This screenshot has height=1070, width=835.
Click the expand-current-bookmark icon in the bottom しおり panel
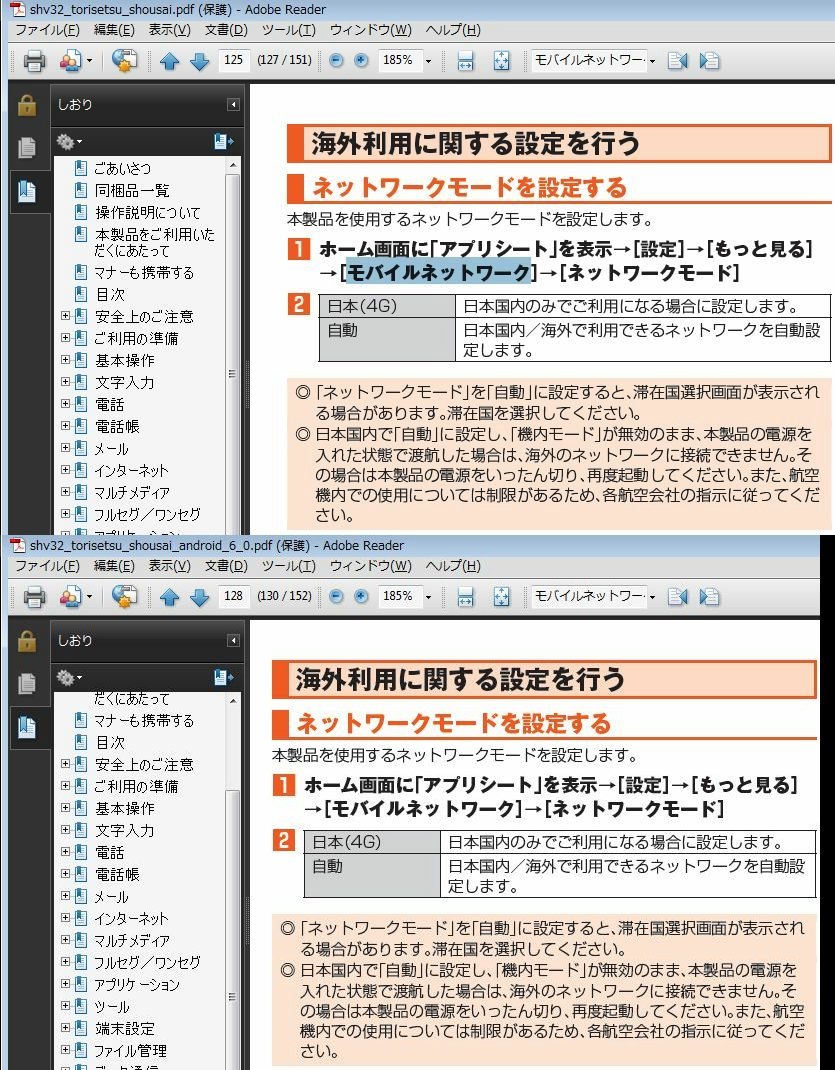pyautogui.click(x=224, y=678)
